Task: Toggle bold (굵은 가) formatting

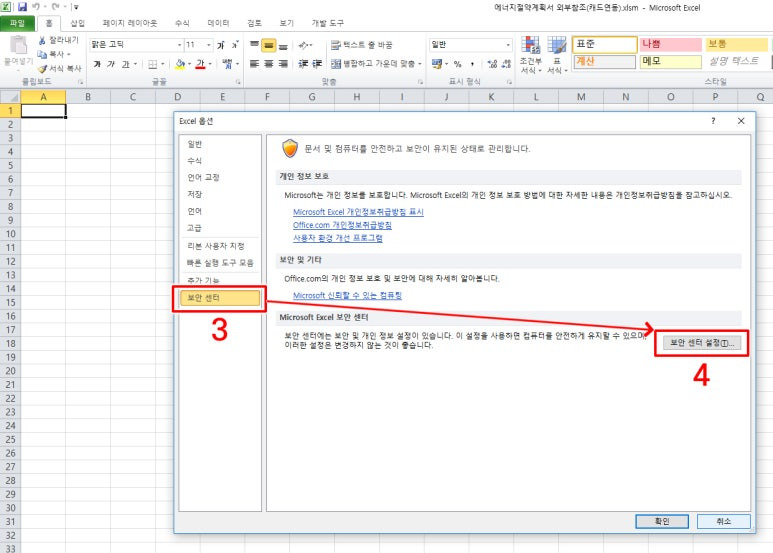Action: click(x=97, y=64)
